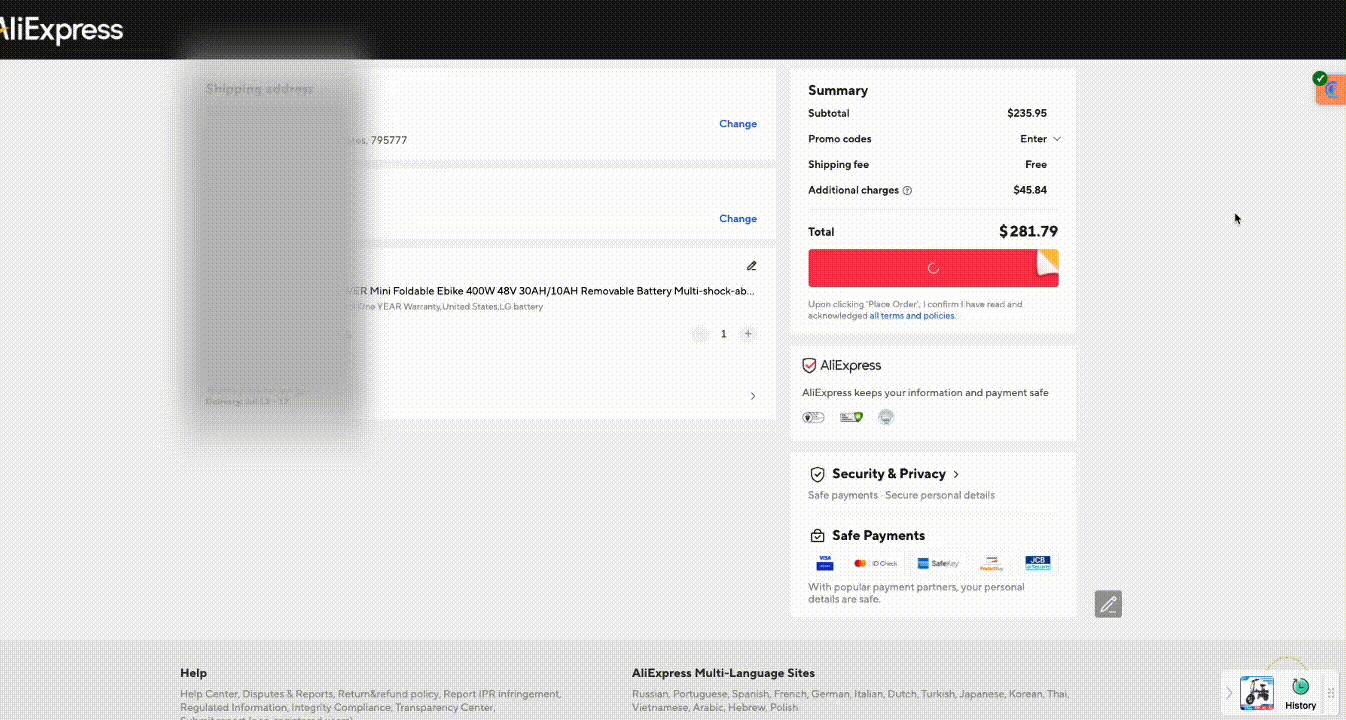Change the shipping address
The height and width of the screenshot is (720, 1346).
[x=738, y=124]
